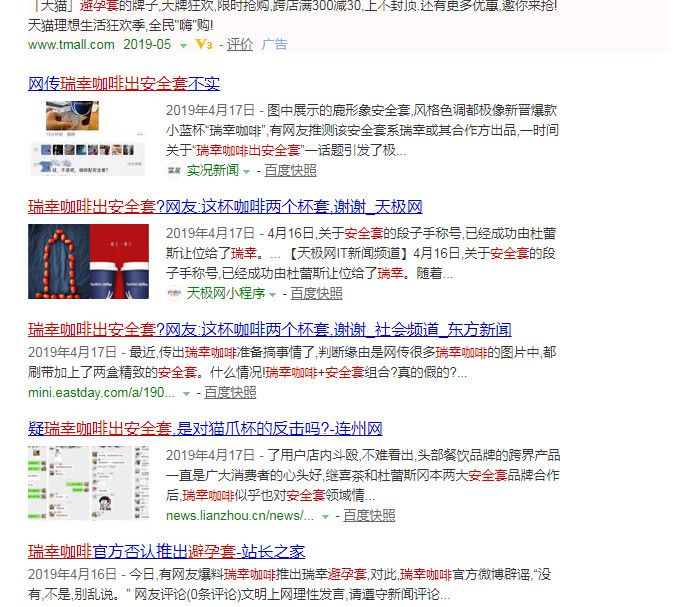Open the 连州网 result title link
Viewport: 676px width, 607px height.
pyautogui.click(x=205, y=429)
